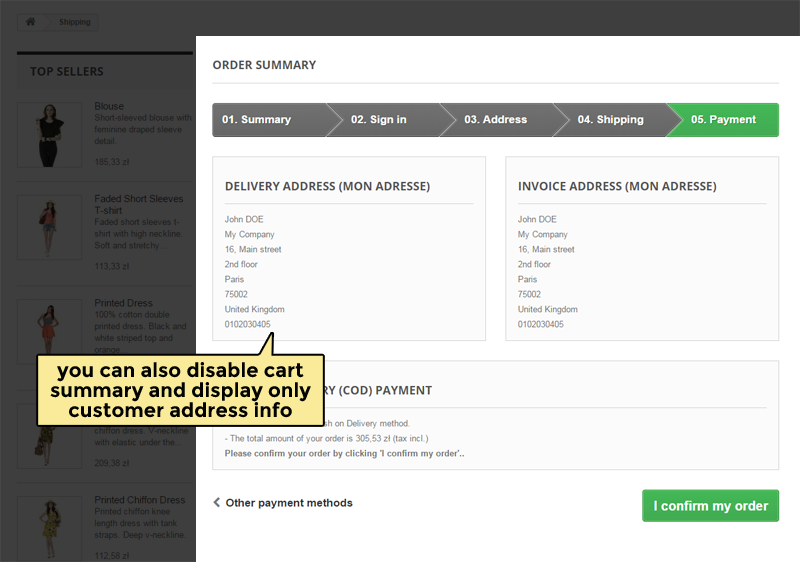
Task: Open the Blouse product thumbnail
Action: tap(49, 134)
